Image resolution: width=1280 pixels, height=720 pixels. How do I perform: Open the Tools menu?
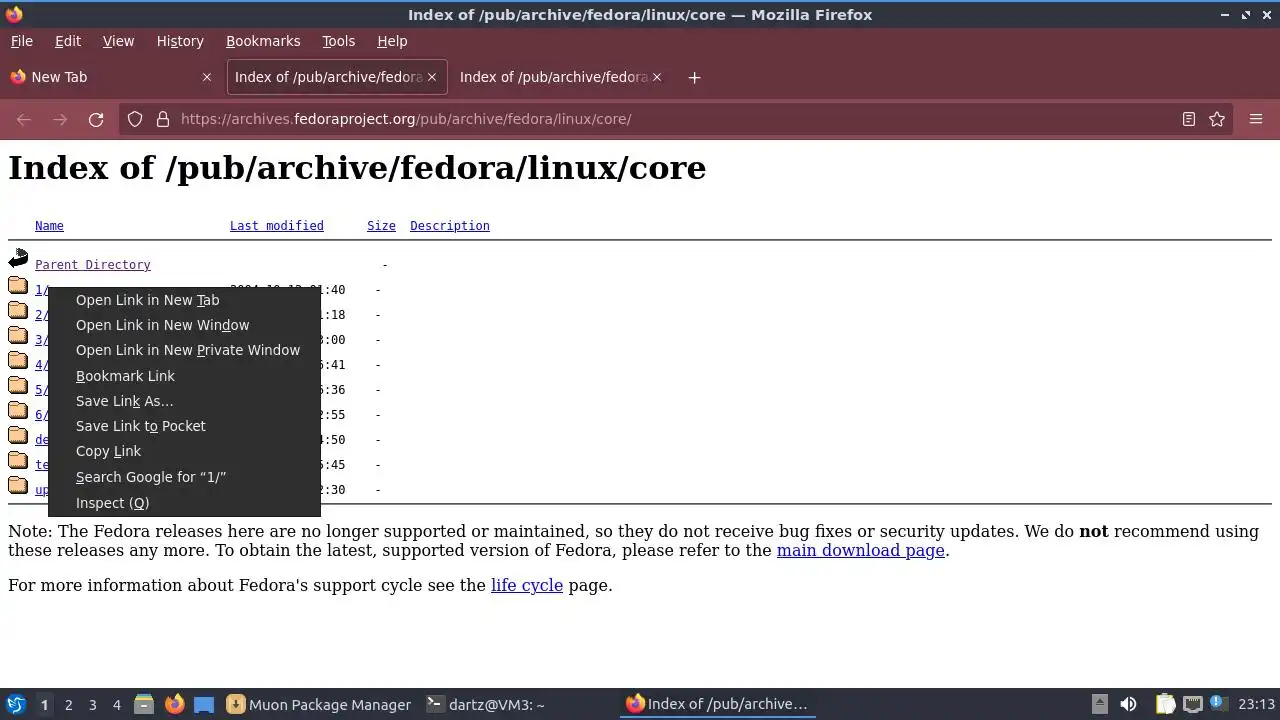click(338, 41)
